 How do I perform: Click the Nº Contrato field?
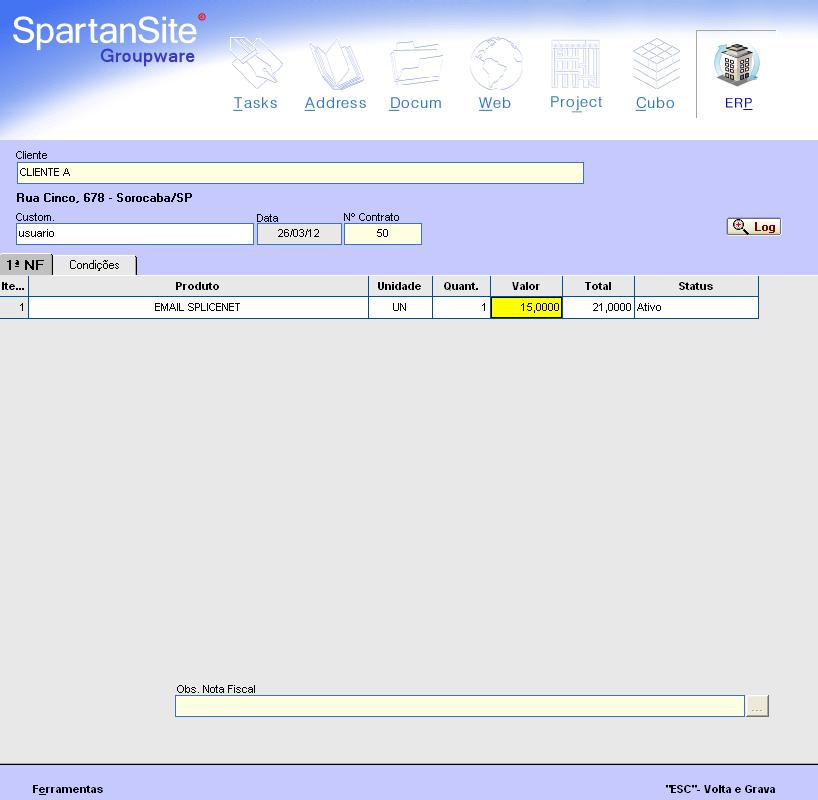(382, 234)
